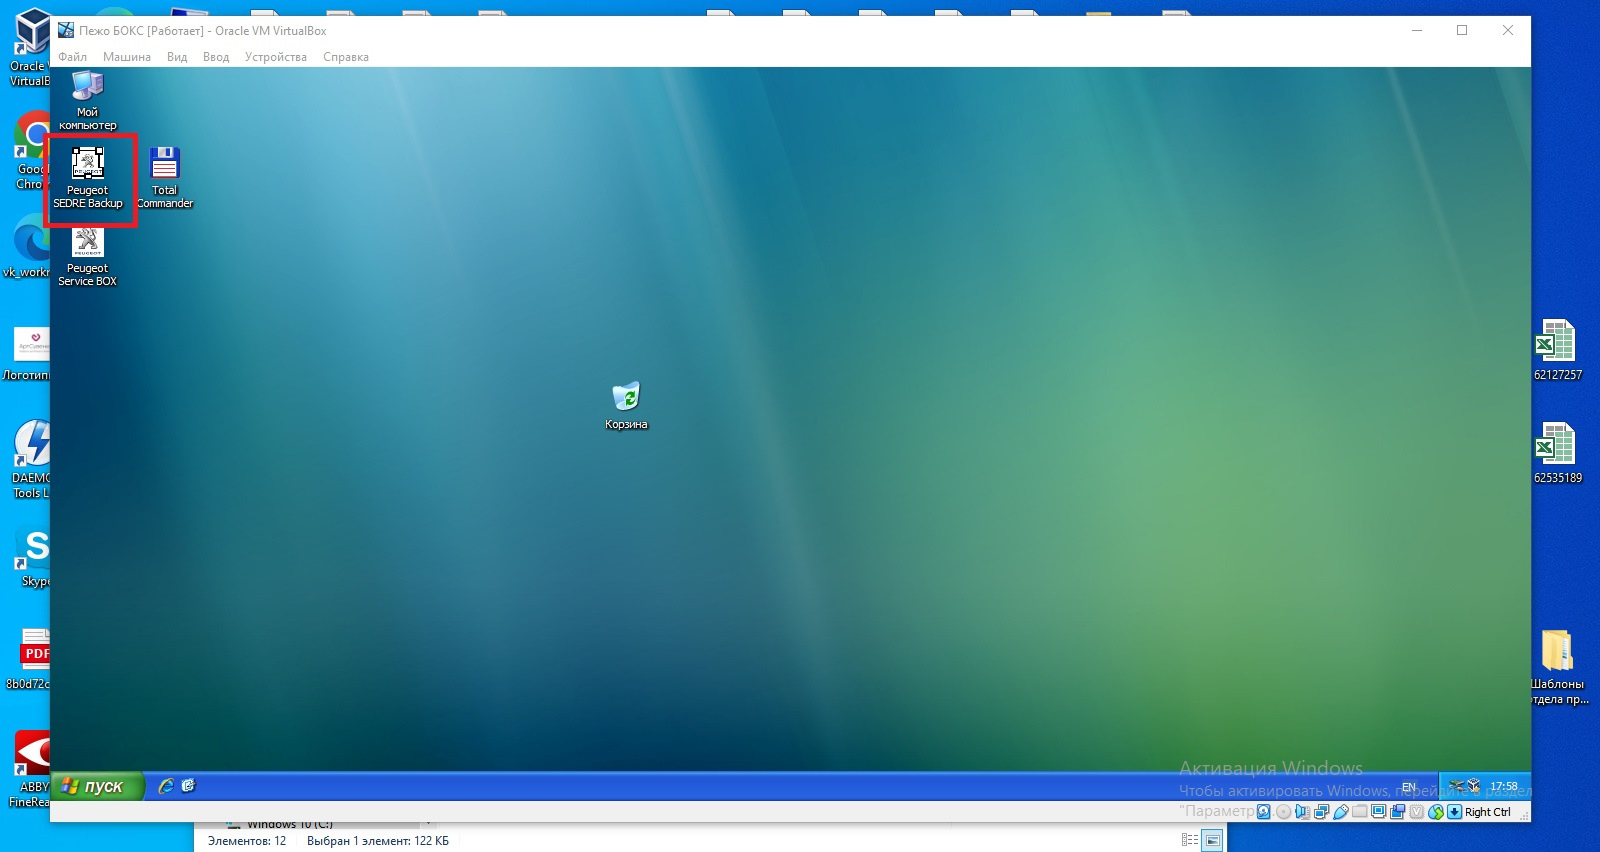
Task: Click the recording status icon
Action: pyautogui.click(x=1398, y=812)
